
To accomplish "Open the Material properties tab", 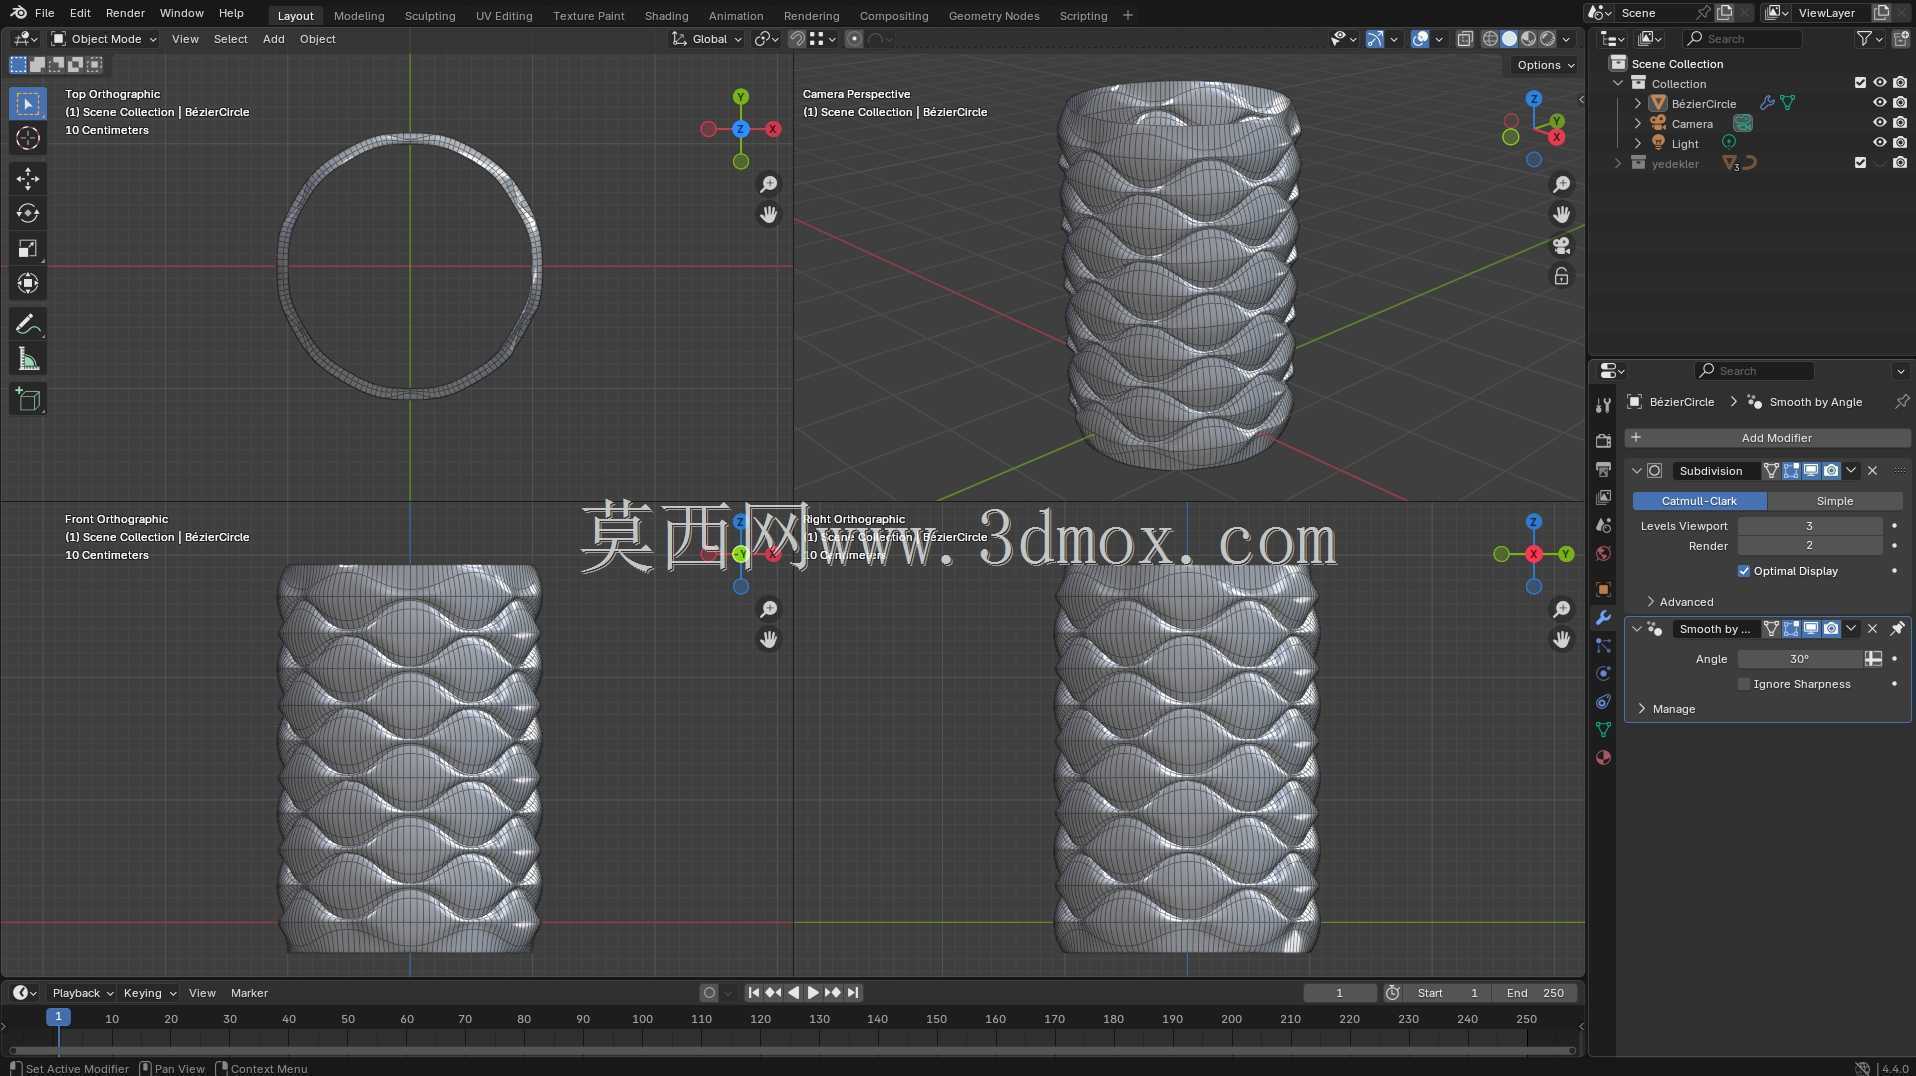I will click(x=1603, y=757).
